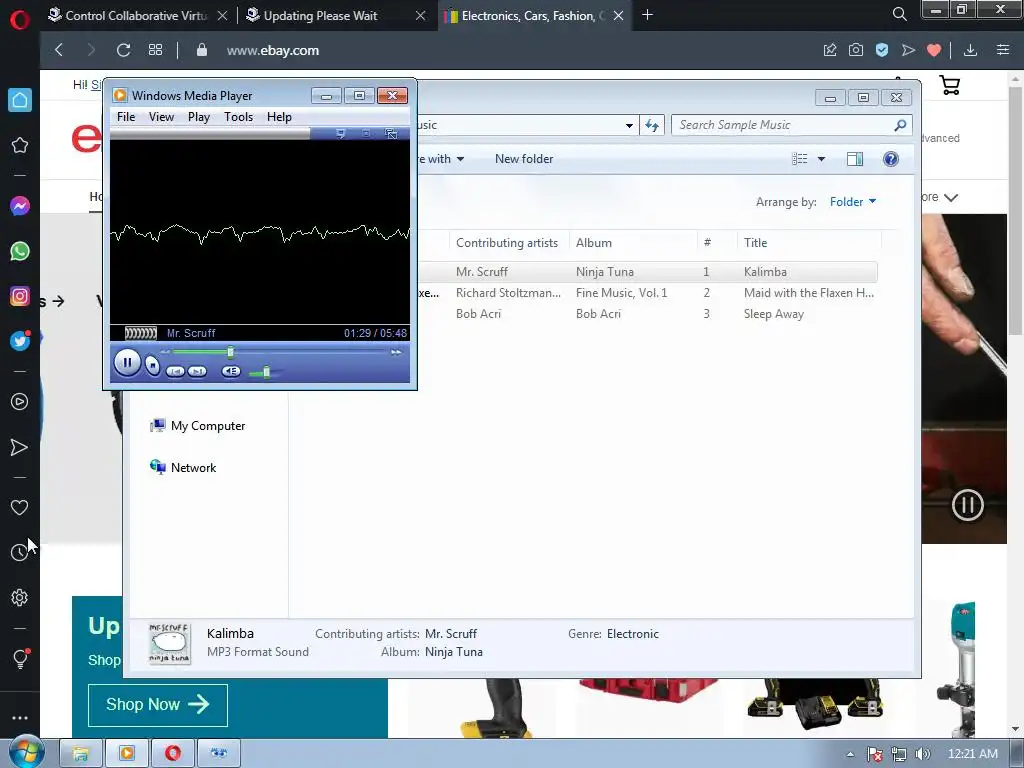Open WhatsApp in Opera sidebar
This screenshot has height=768, width=1024.
pos(20,251)
